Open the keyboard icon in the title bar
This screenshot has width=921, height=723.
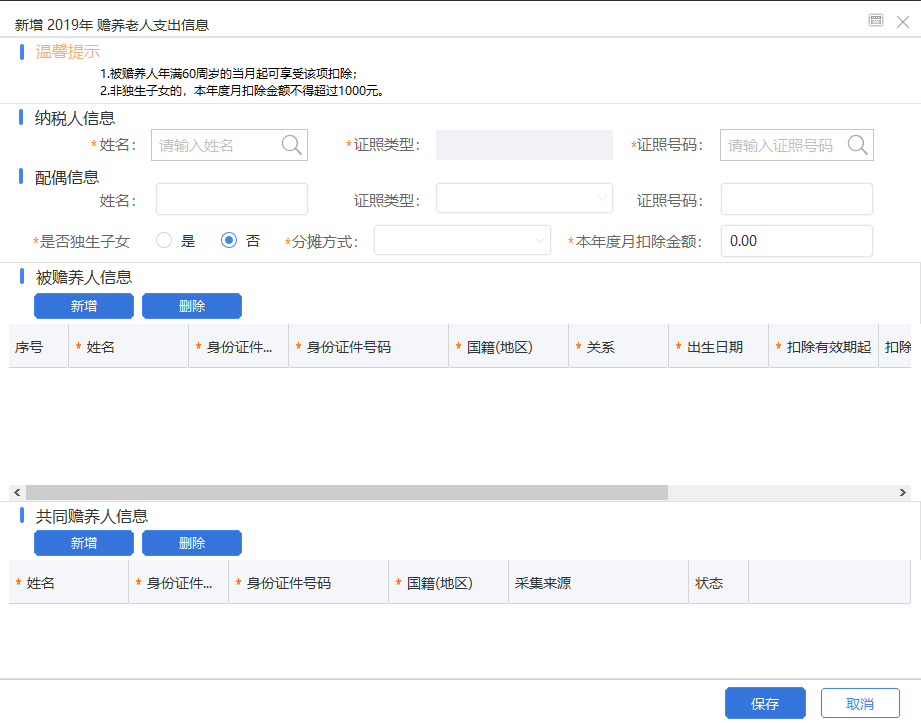[876, 21]
